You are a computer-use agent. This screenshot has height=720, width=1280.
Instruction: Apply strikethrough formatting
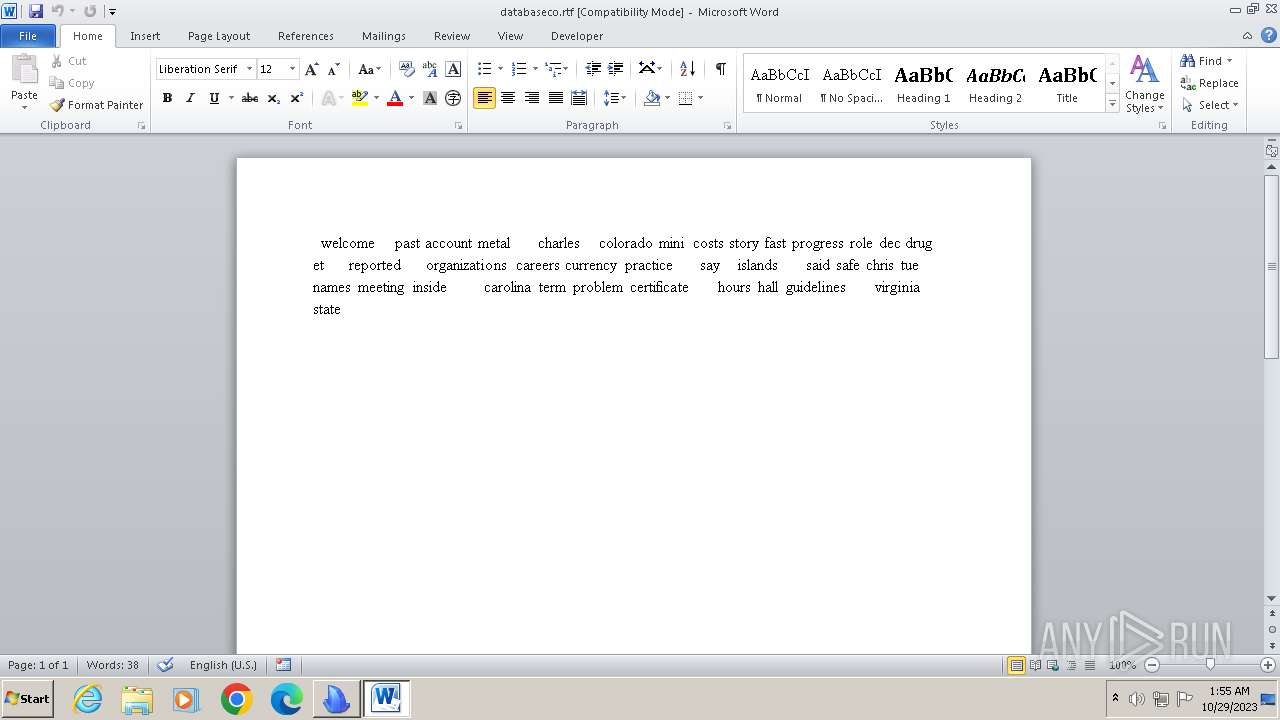[x=250, y=98]
